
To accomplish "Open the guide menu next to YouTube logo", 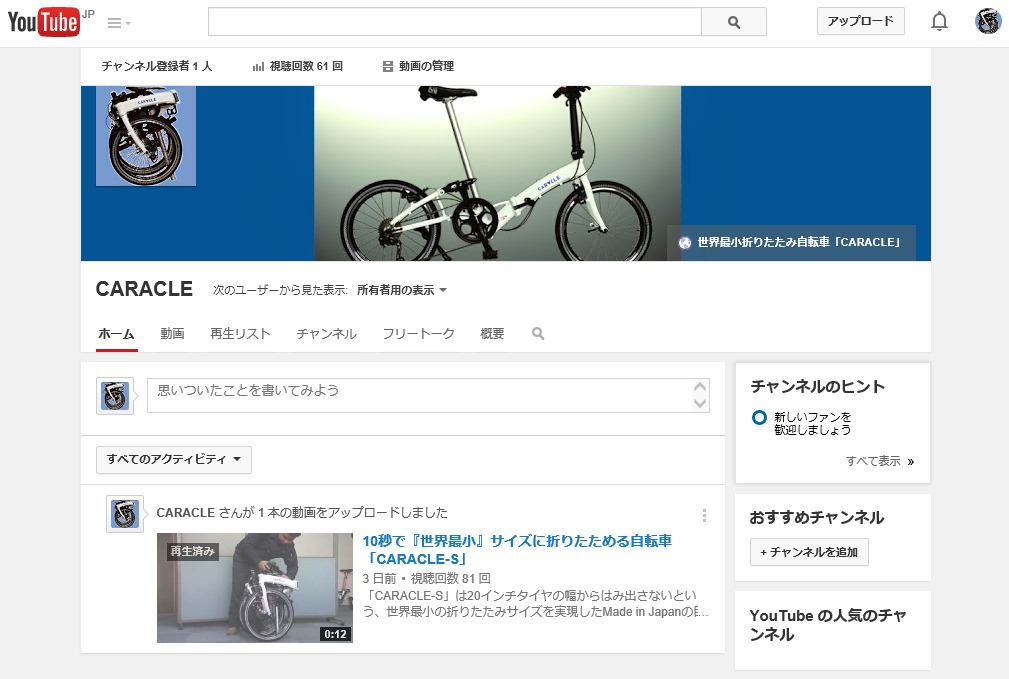I will tap(119, 23).
